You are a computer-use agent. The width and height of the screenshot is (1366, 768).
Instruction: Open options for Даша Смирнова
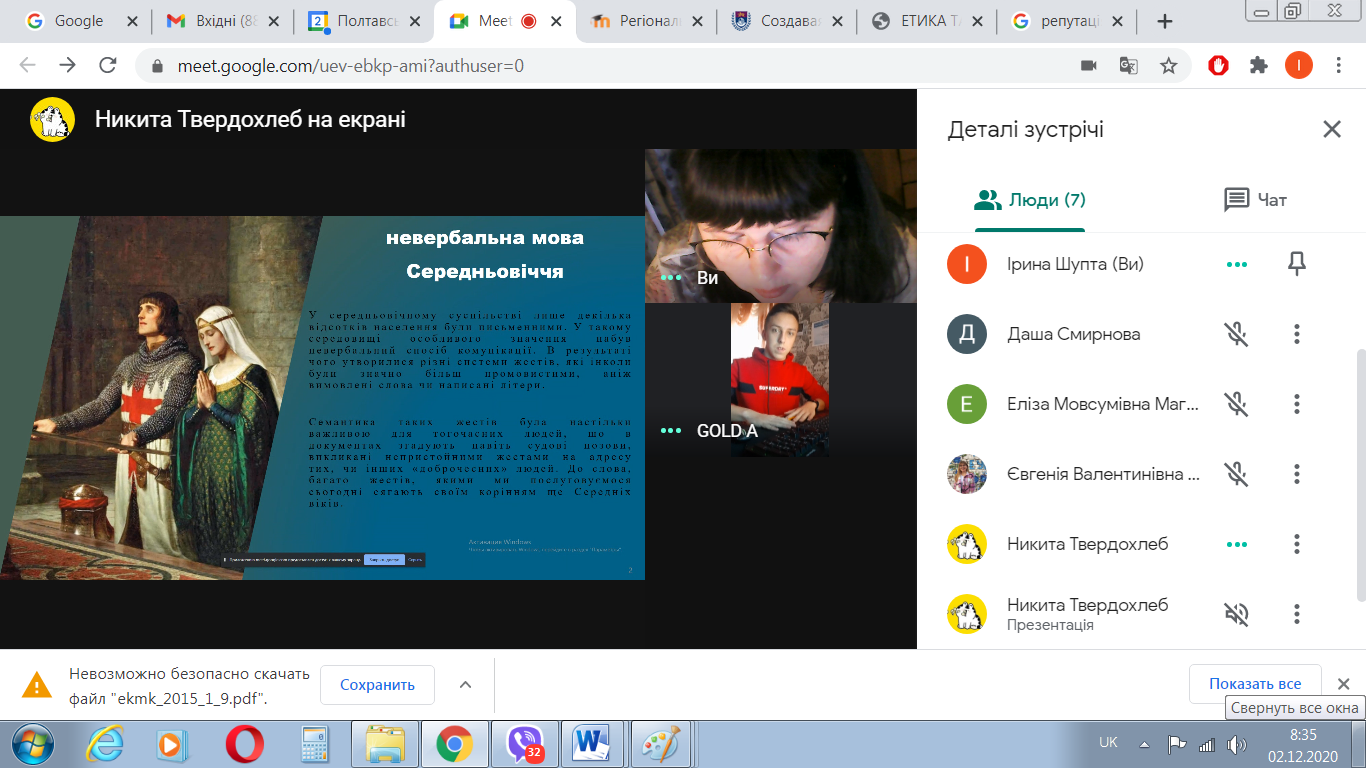pos(1297,334)
